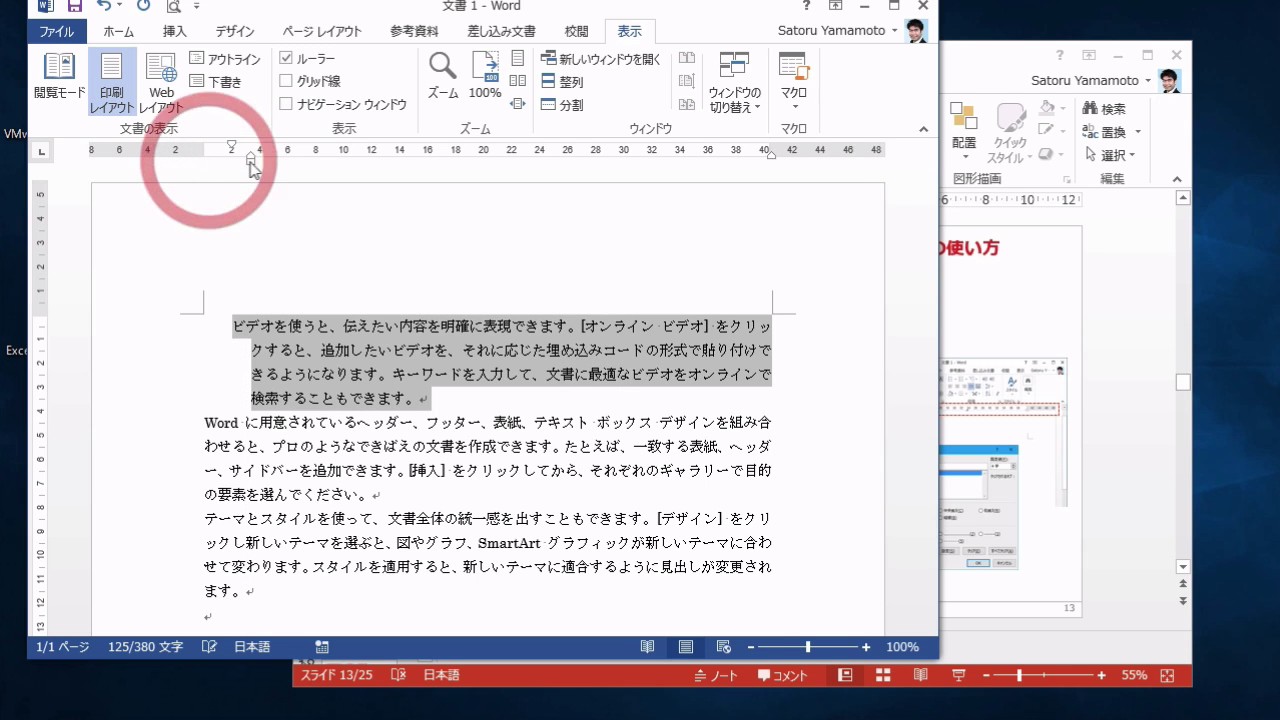This screenshot has height=720, width=1280.
Task: Uncheck the ルーラー checkbox
Action: [286, 59]
